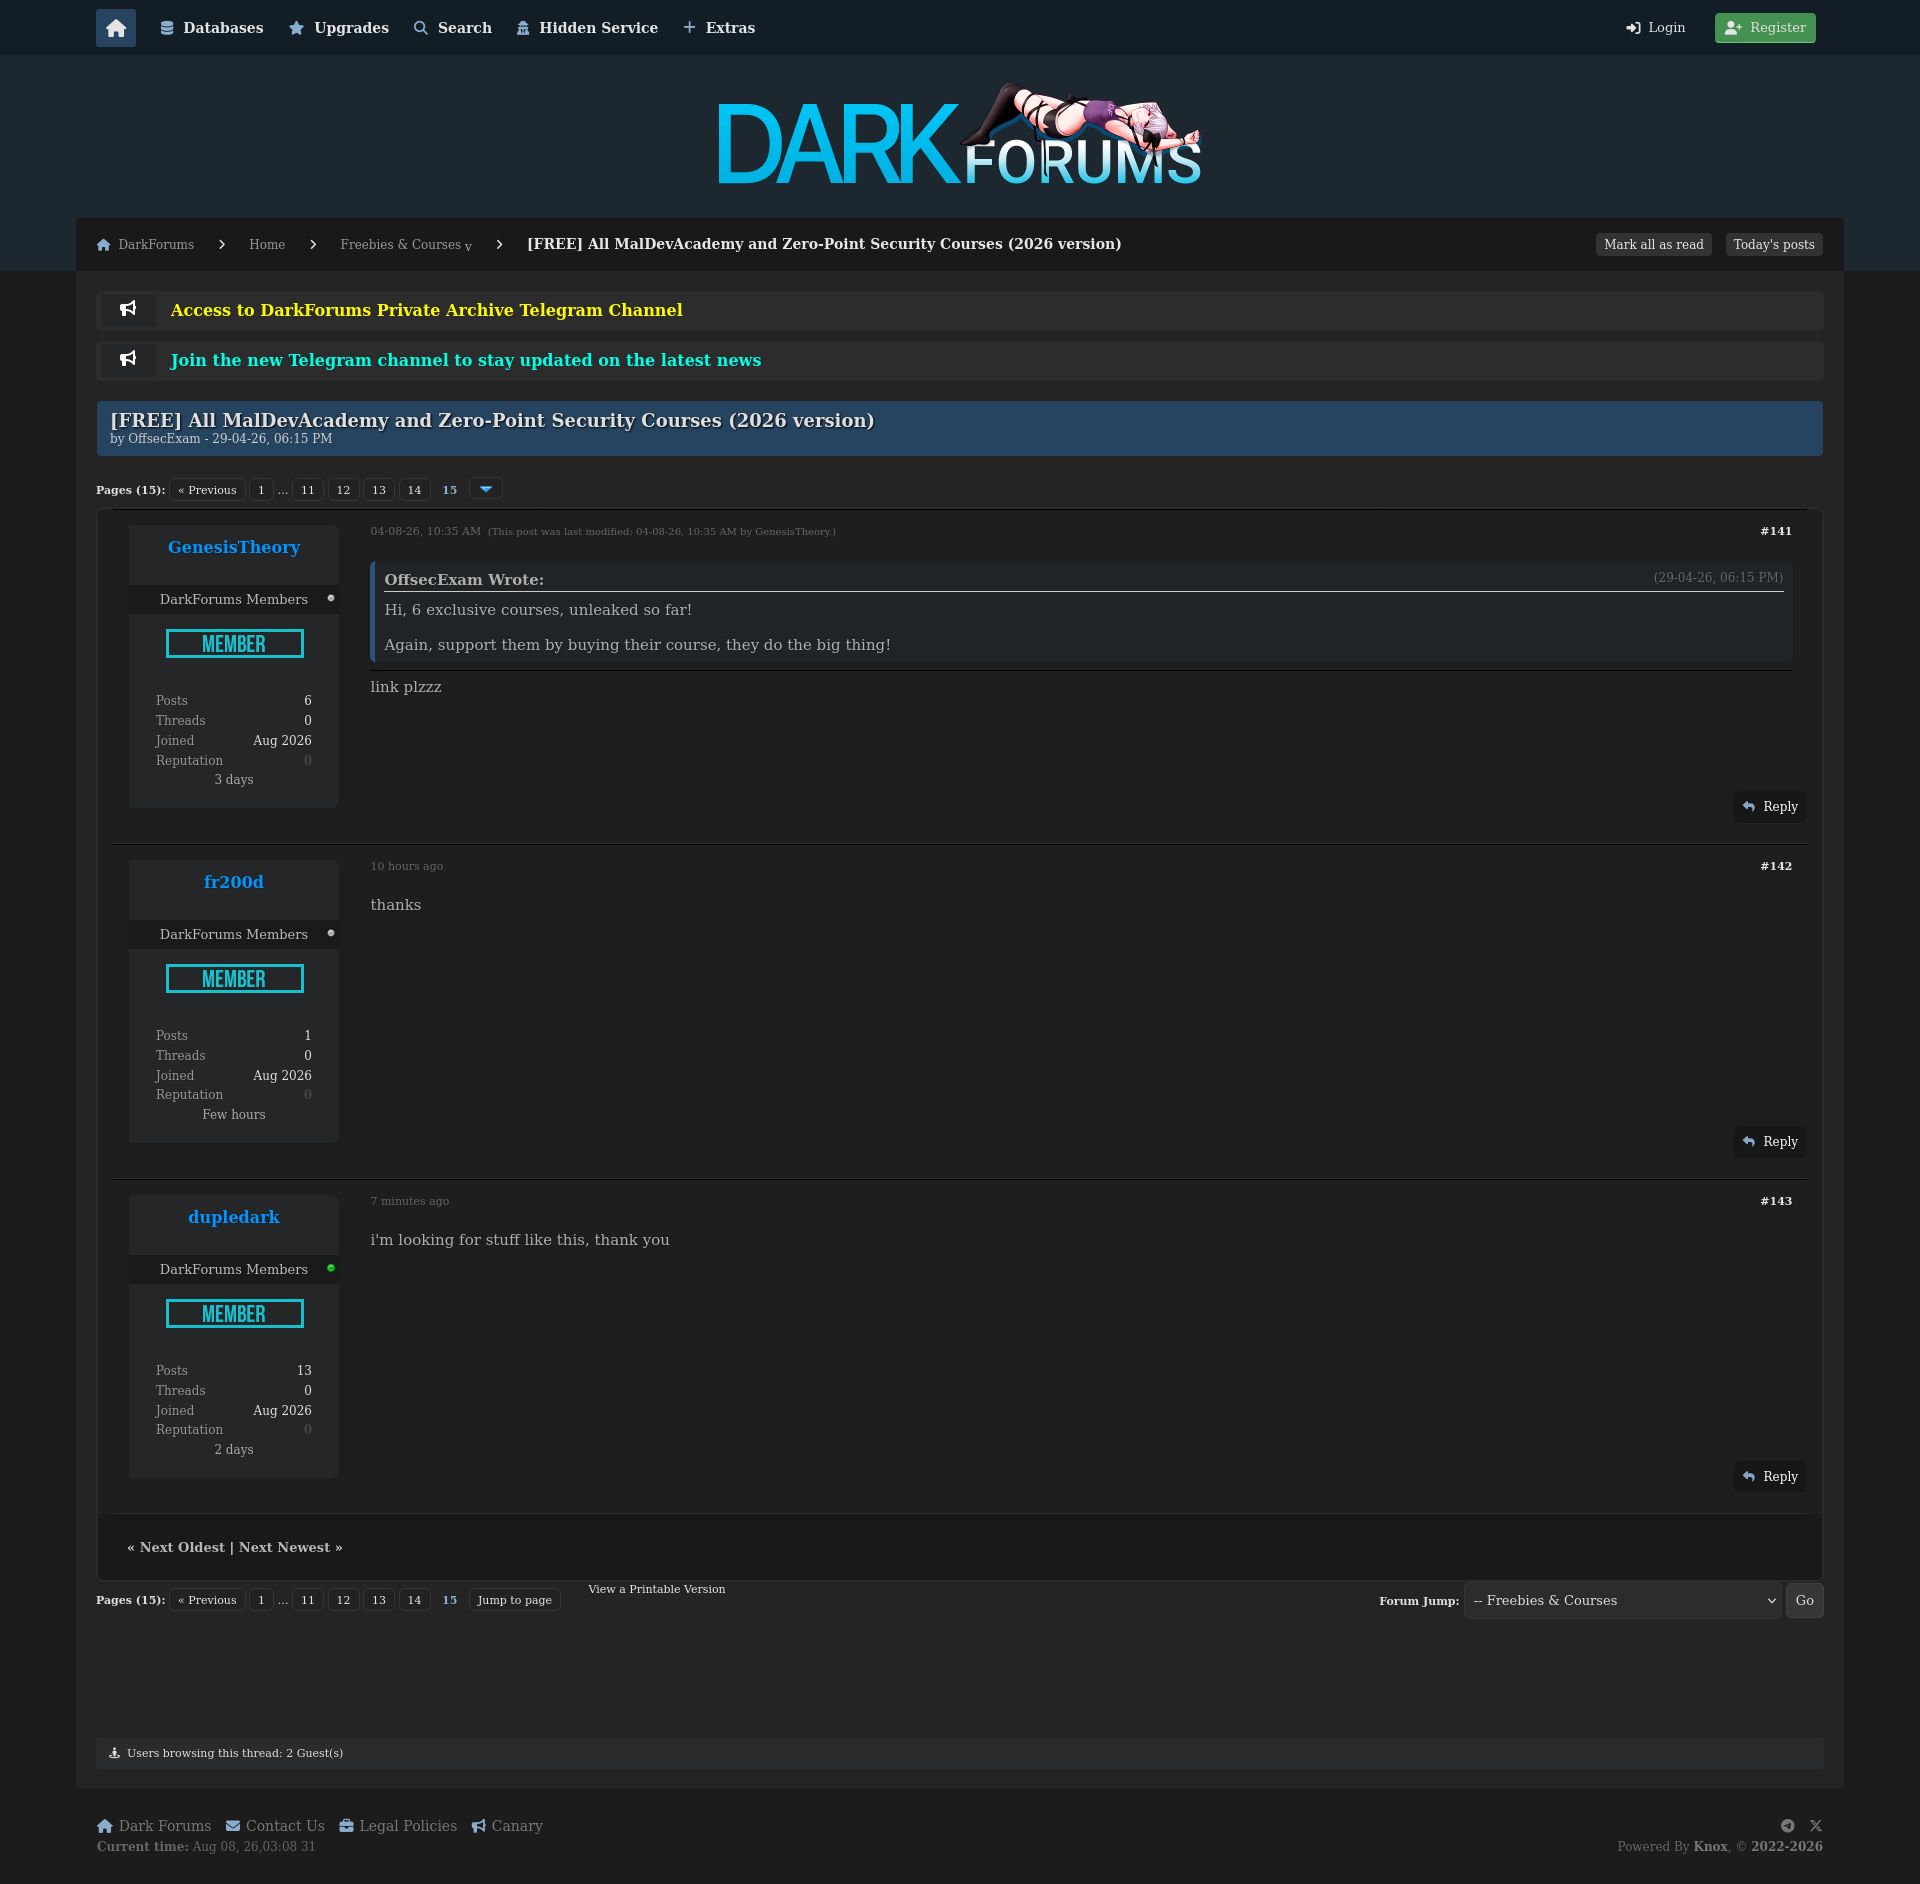Click OffsecExam Wrote quote header
1920x1884 pixels.
coord(464,580)
